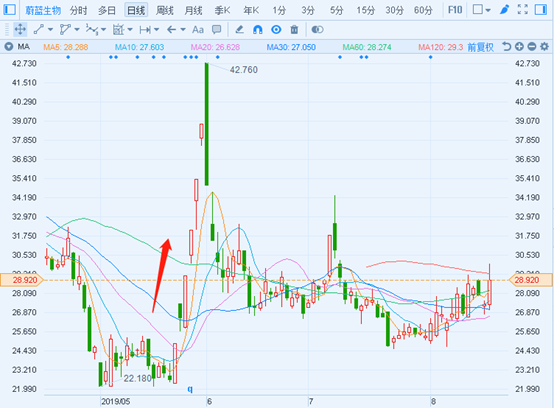554x408 pixels.
Task: Toggle the left sidebar panel icon
Action: tap(9, 9)
